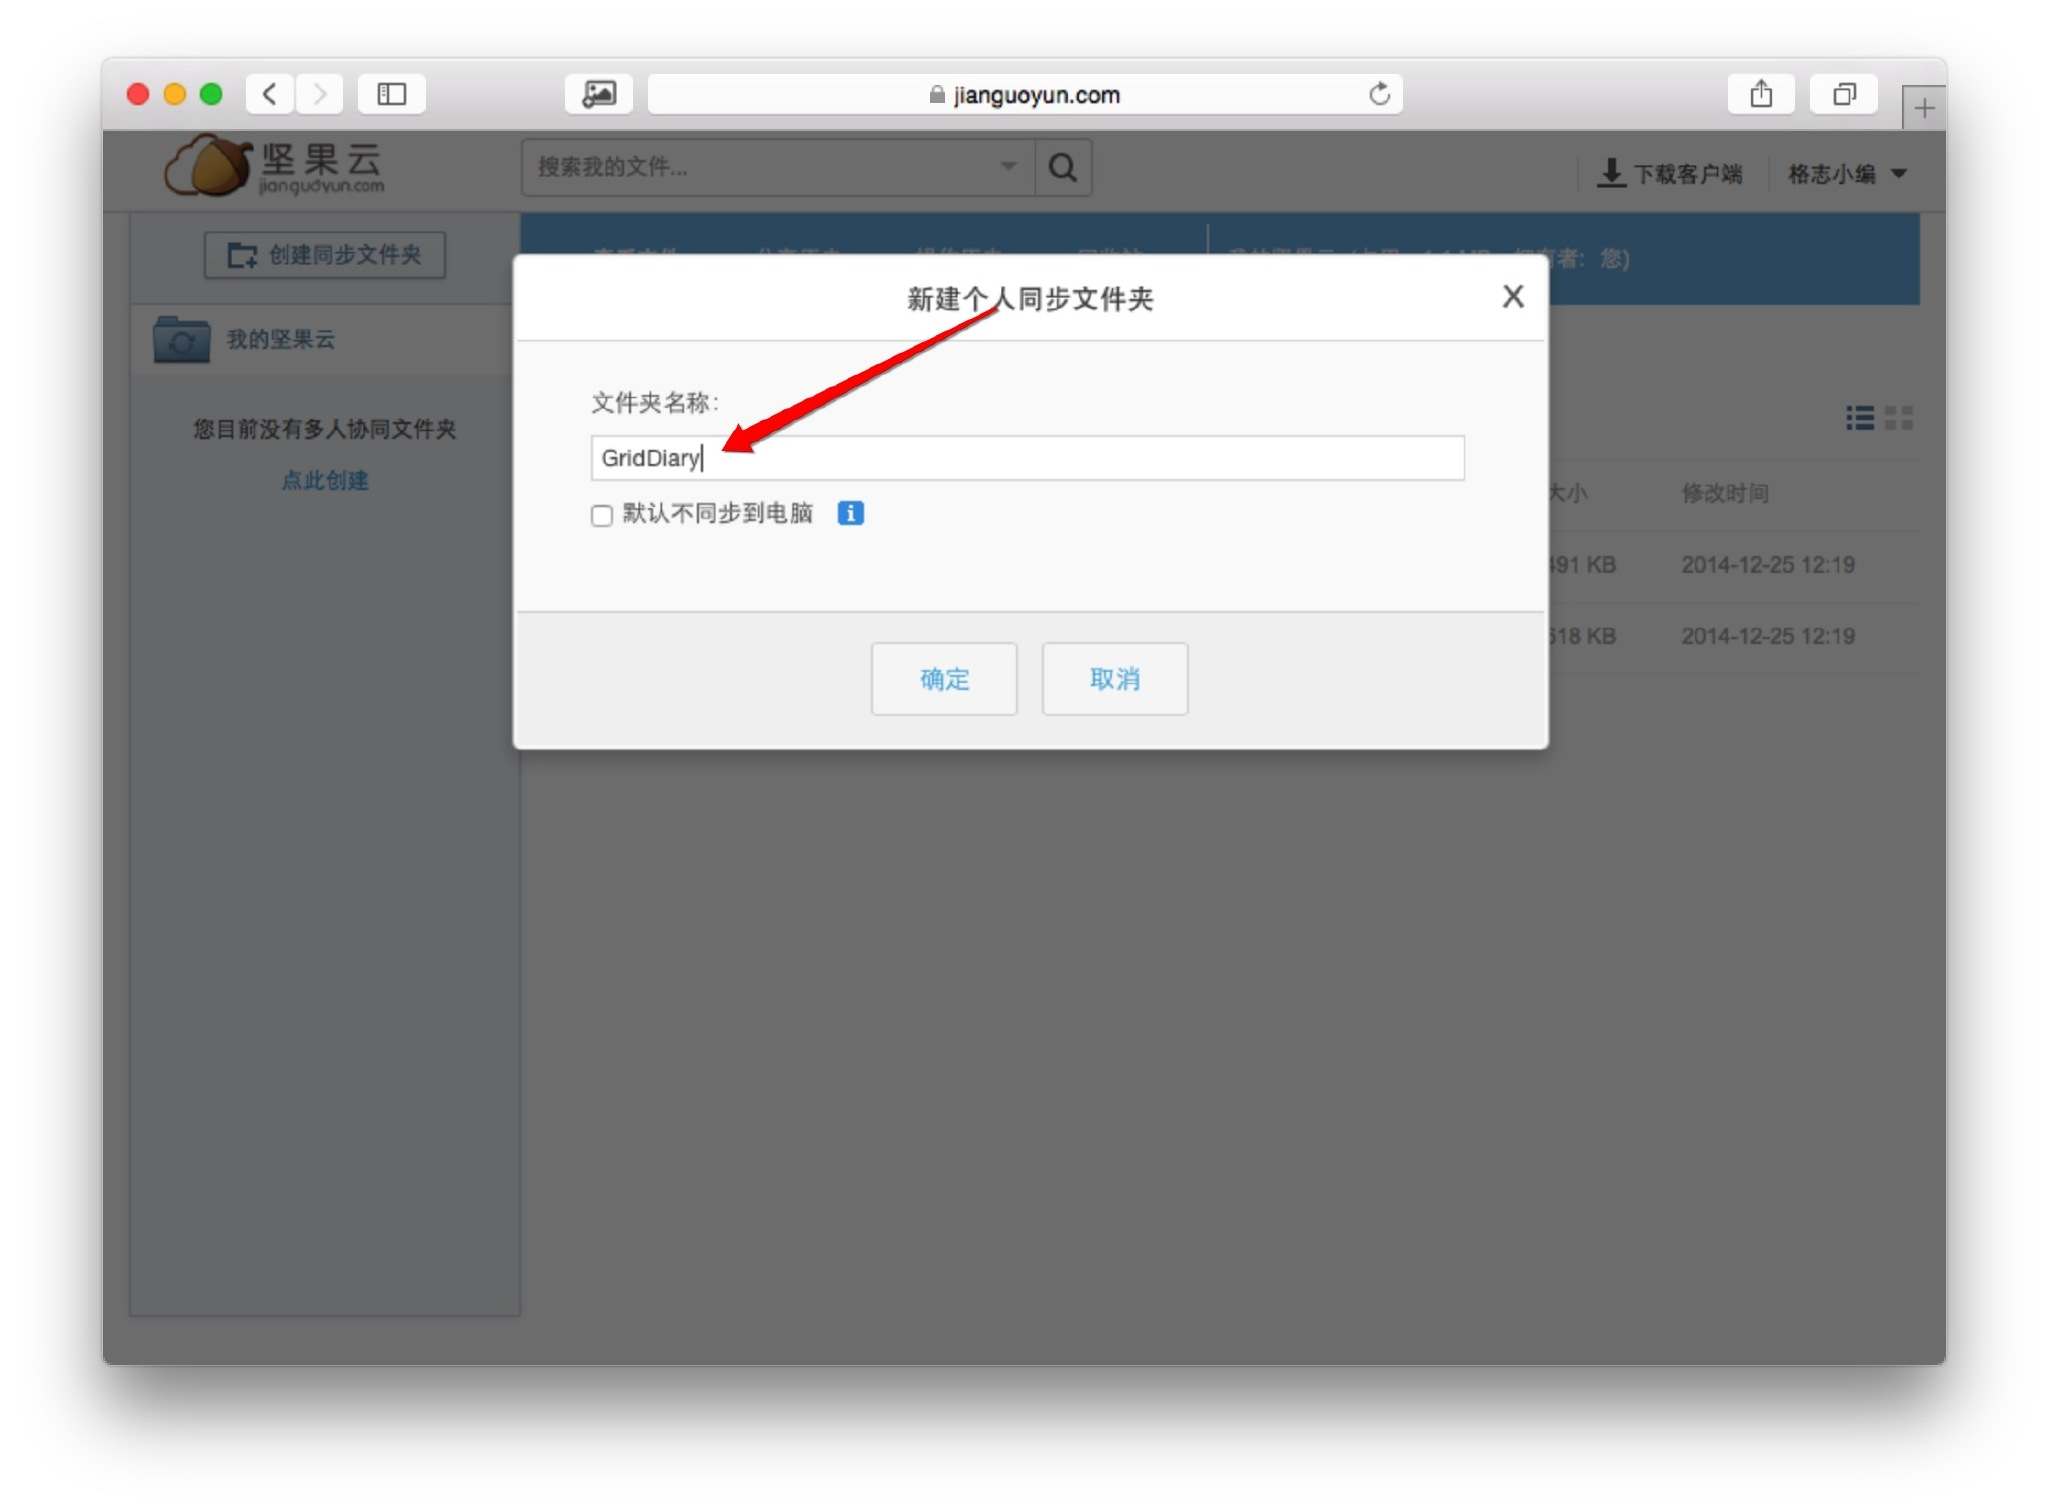Switch to list view icon

pos(1859,418)
